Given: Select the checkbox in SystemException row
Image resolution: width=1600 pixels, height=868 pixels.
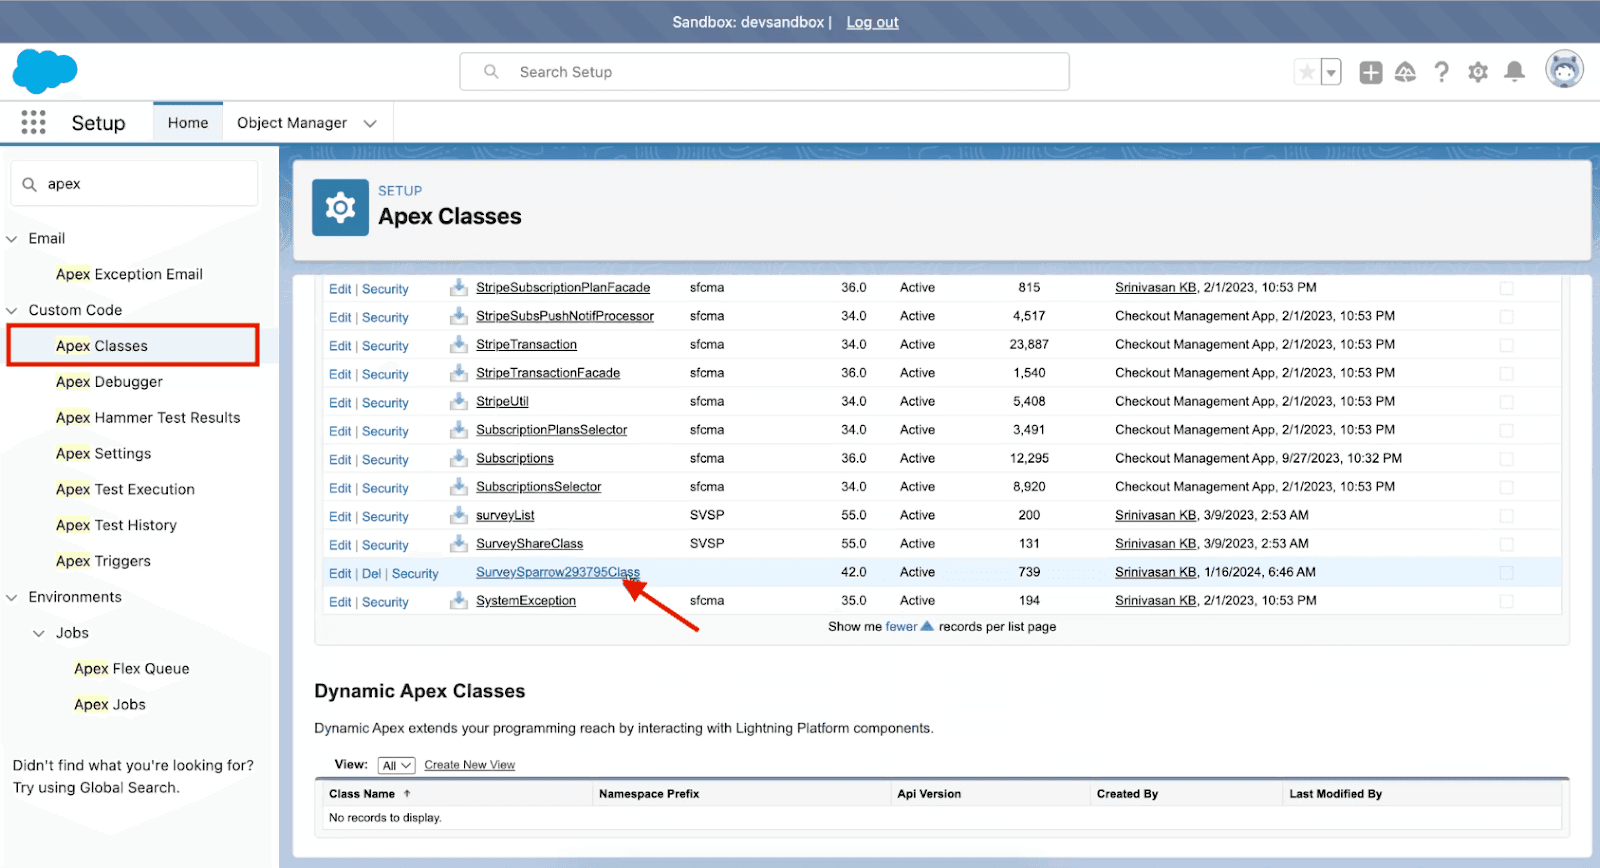Looking at the screenshot, I should (x=1506, y=601).
